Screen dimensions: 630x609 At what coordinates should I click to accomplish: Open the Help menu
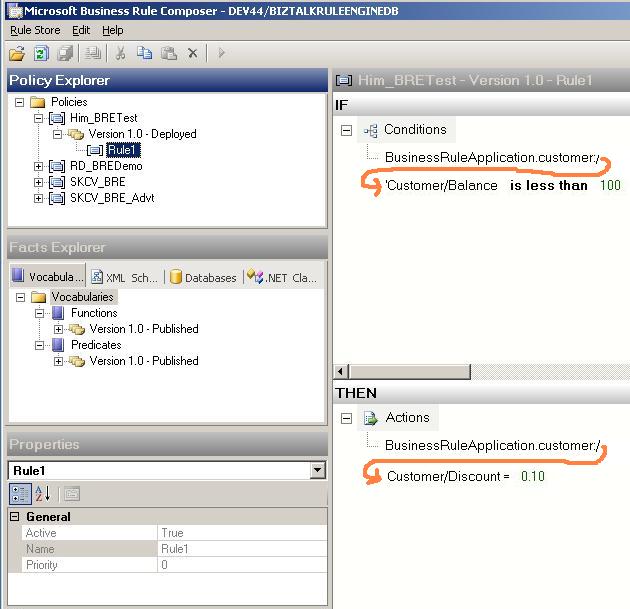tap(112, 30)
